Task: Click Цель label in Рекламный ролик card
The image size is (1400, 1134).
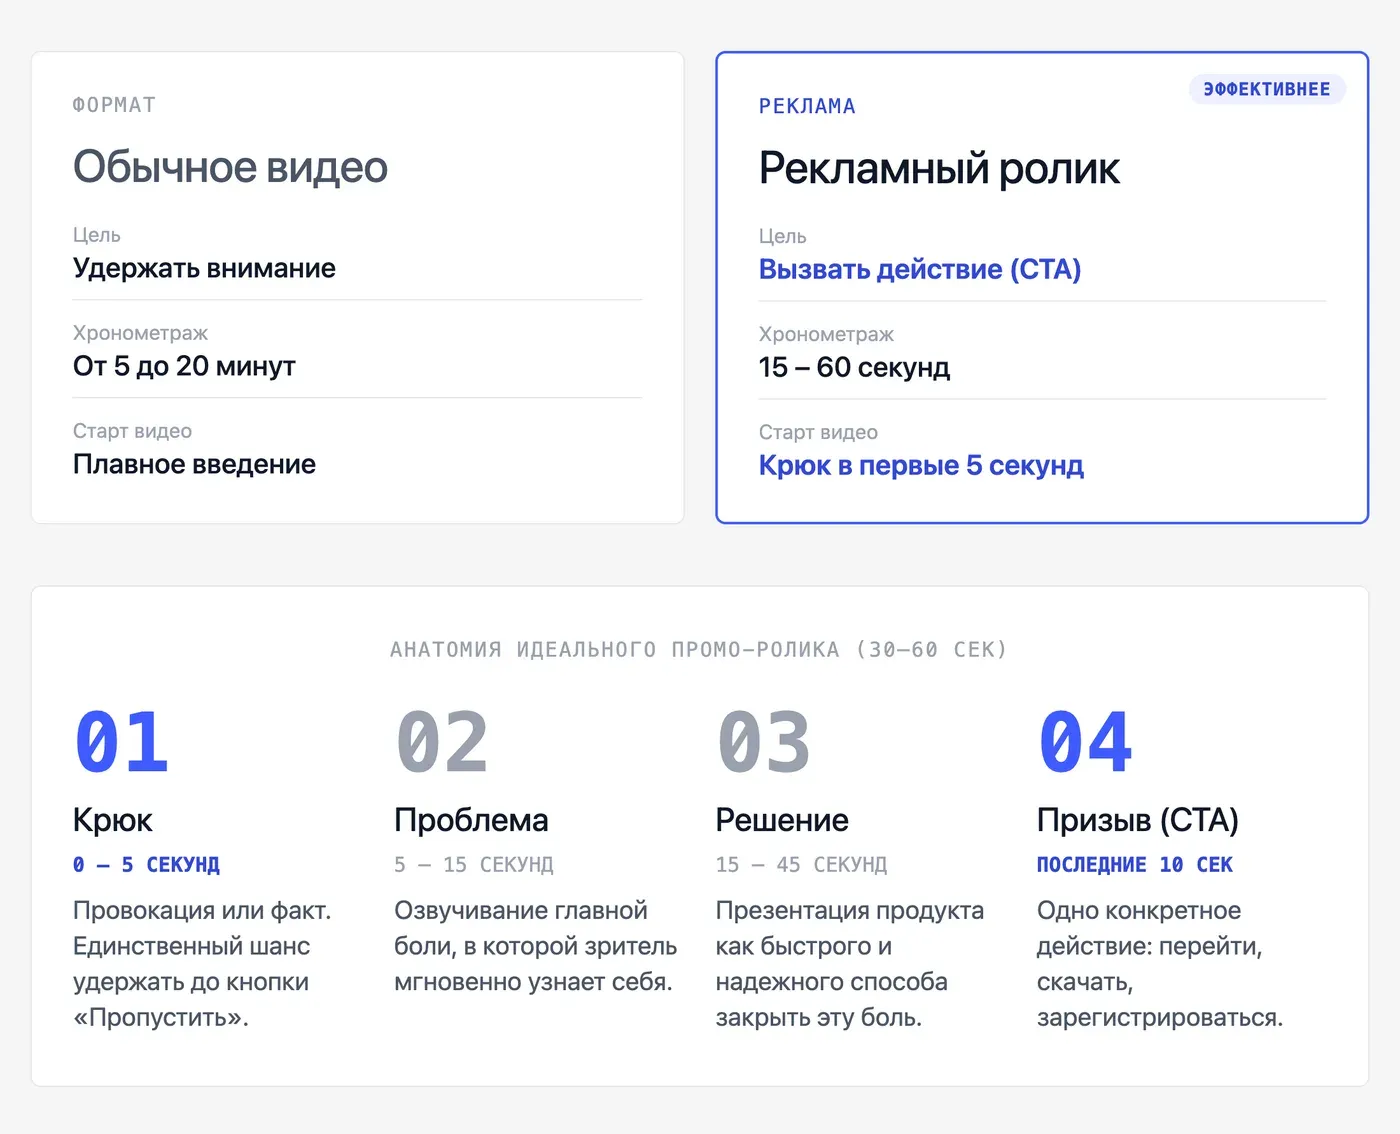Action: click(x=782, y=236)
